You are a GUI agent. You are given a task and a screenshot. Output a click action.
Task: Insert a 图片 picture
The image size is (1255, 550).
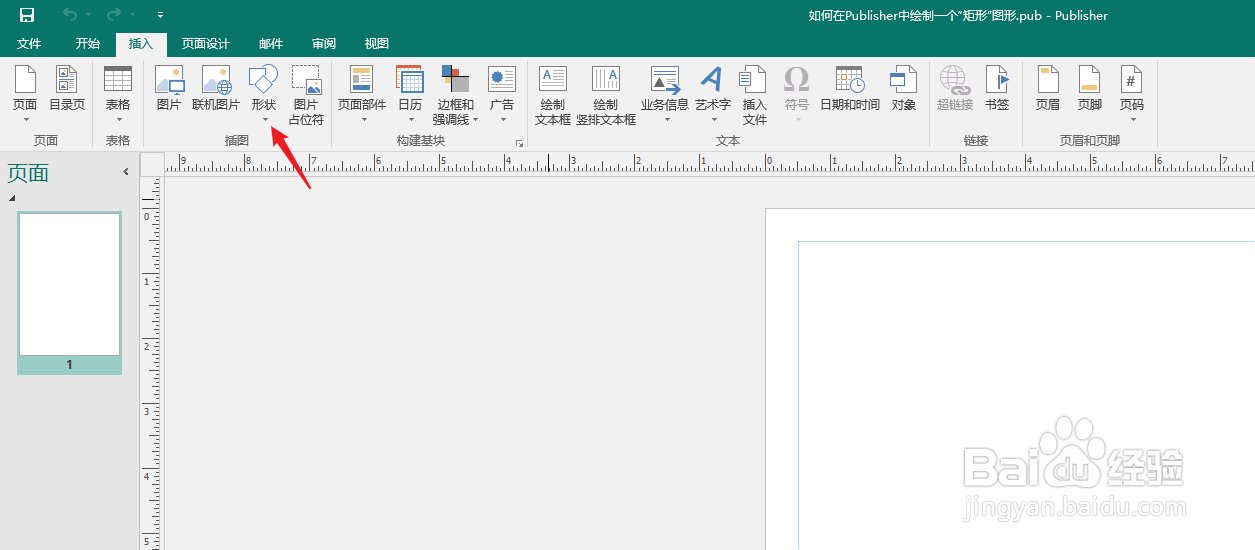tap(169, 89)
